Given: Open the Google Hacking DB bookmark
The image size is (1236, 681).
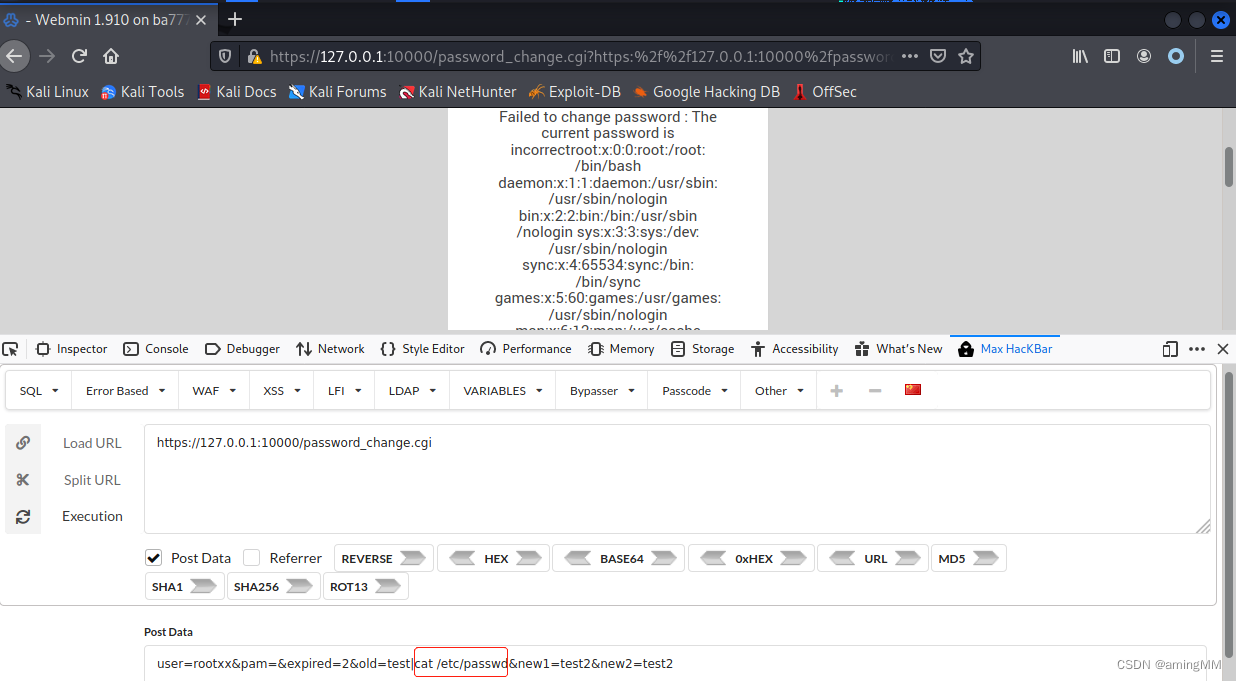Looking at the screenshot, I should (x=706, y=92).
